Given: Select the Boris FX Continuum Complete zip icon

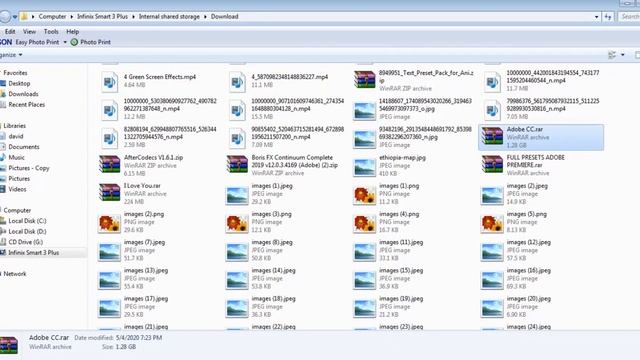Looking at the screenshot, I should 237,164.
